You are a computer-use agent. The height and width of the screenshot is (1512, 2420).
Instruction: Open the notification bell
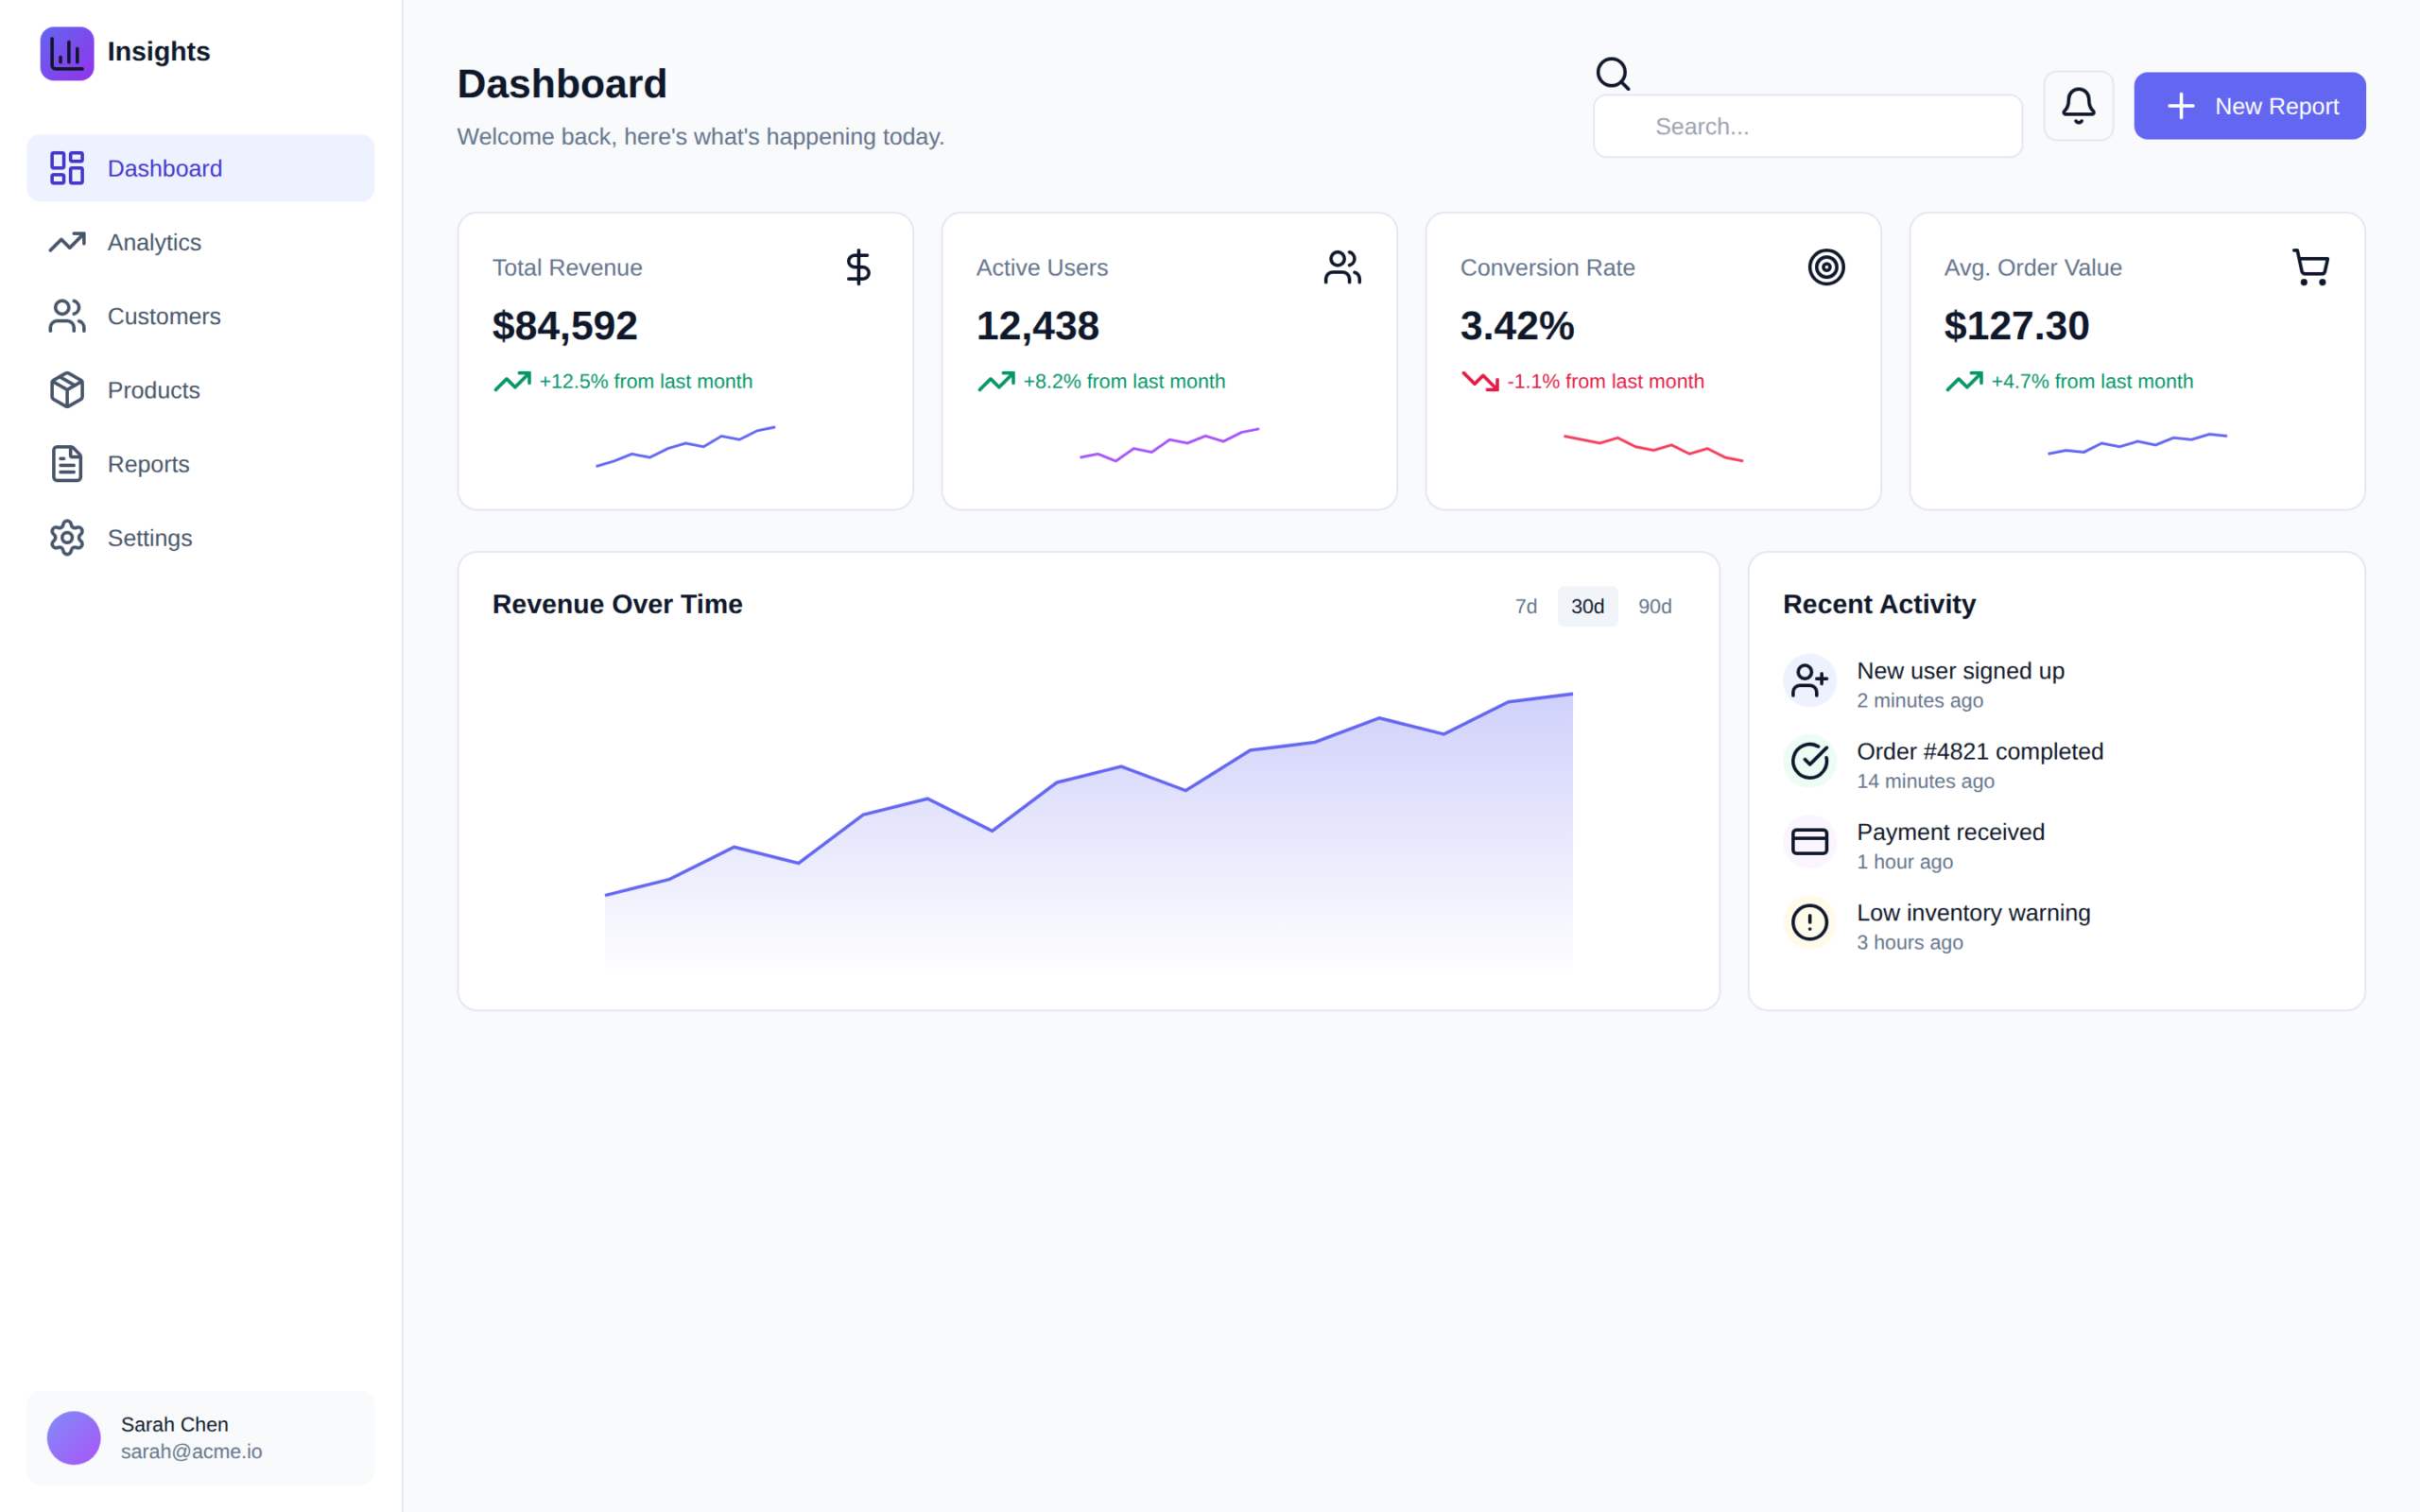(x=2078, y=105)
